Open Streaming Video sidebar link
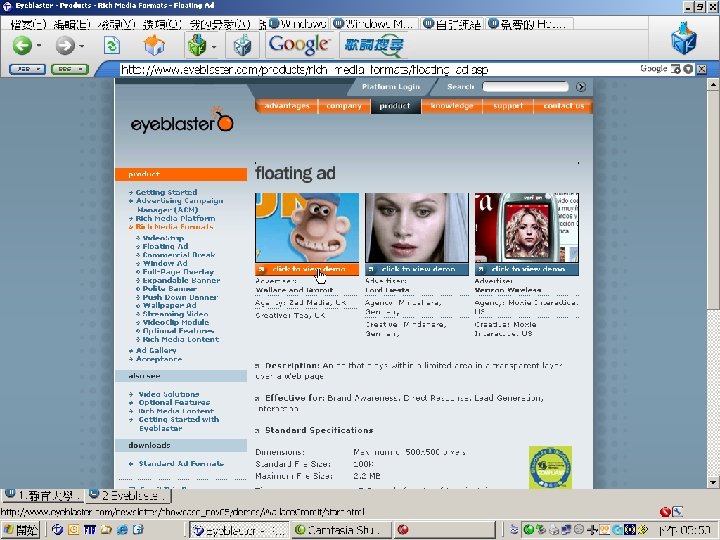Viewport: 720px width, 540px height. pos(175,314)
